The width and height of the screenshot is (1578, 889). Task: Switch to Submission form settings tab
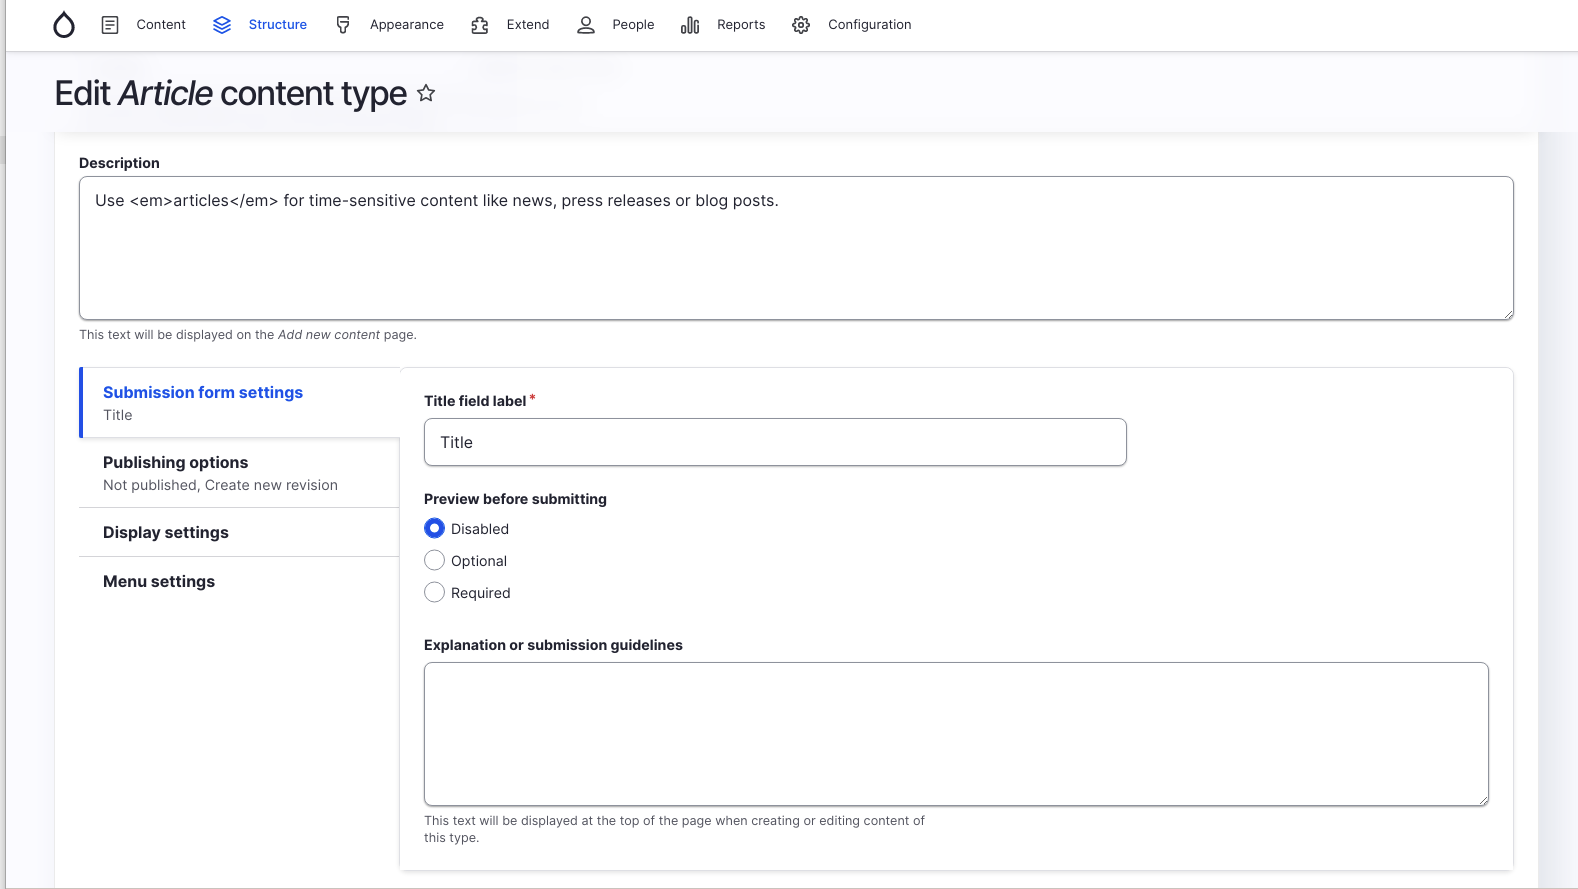tap(203, 392)
